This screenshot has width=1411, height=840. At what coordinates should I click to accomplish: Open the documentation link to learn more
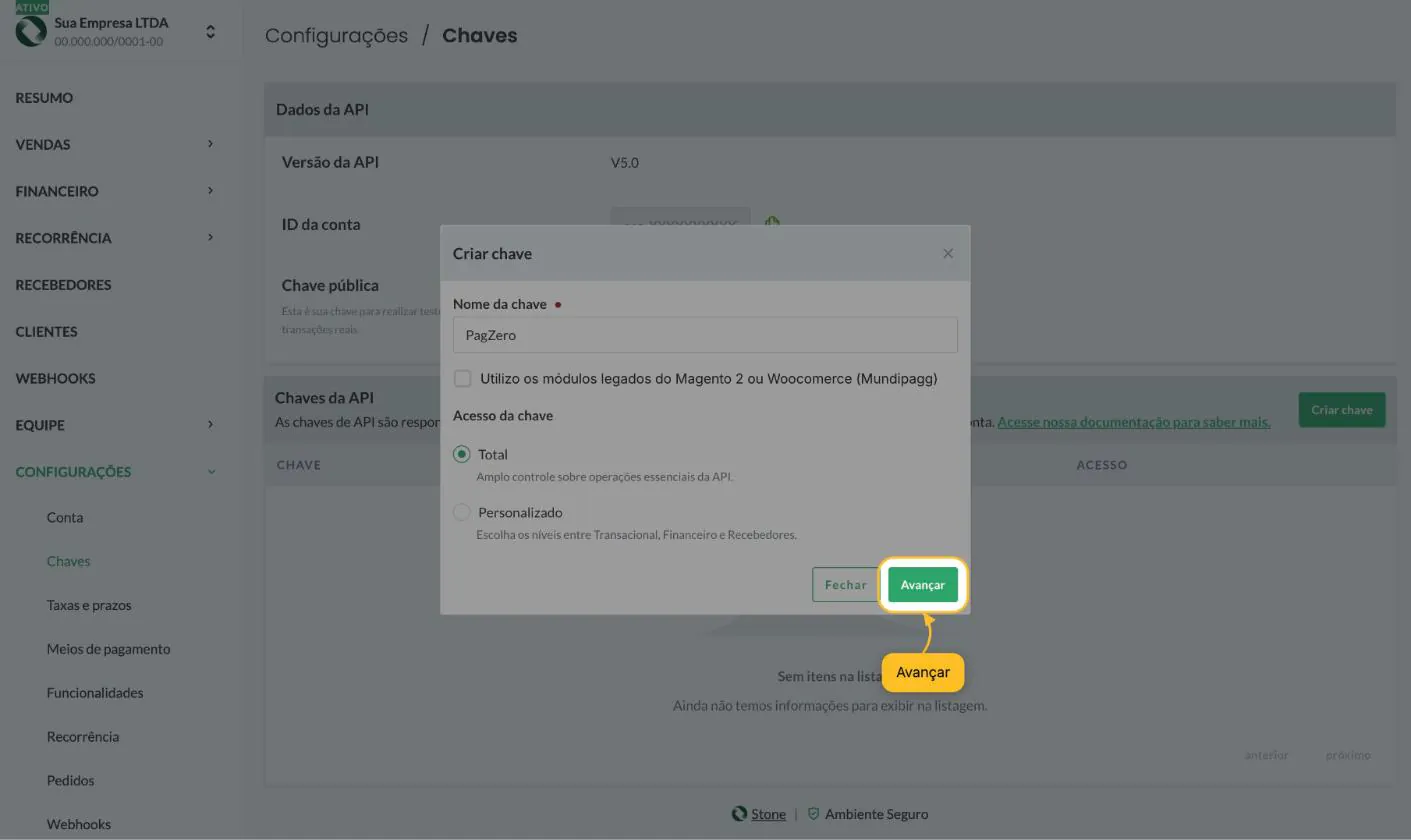pyautogui.click(x=1133, y=422)
